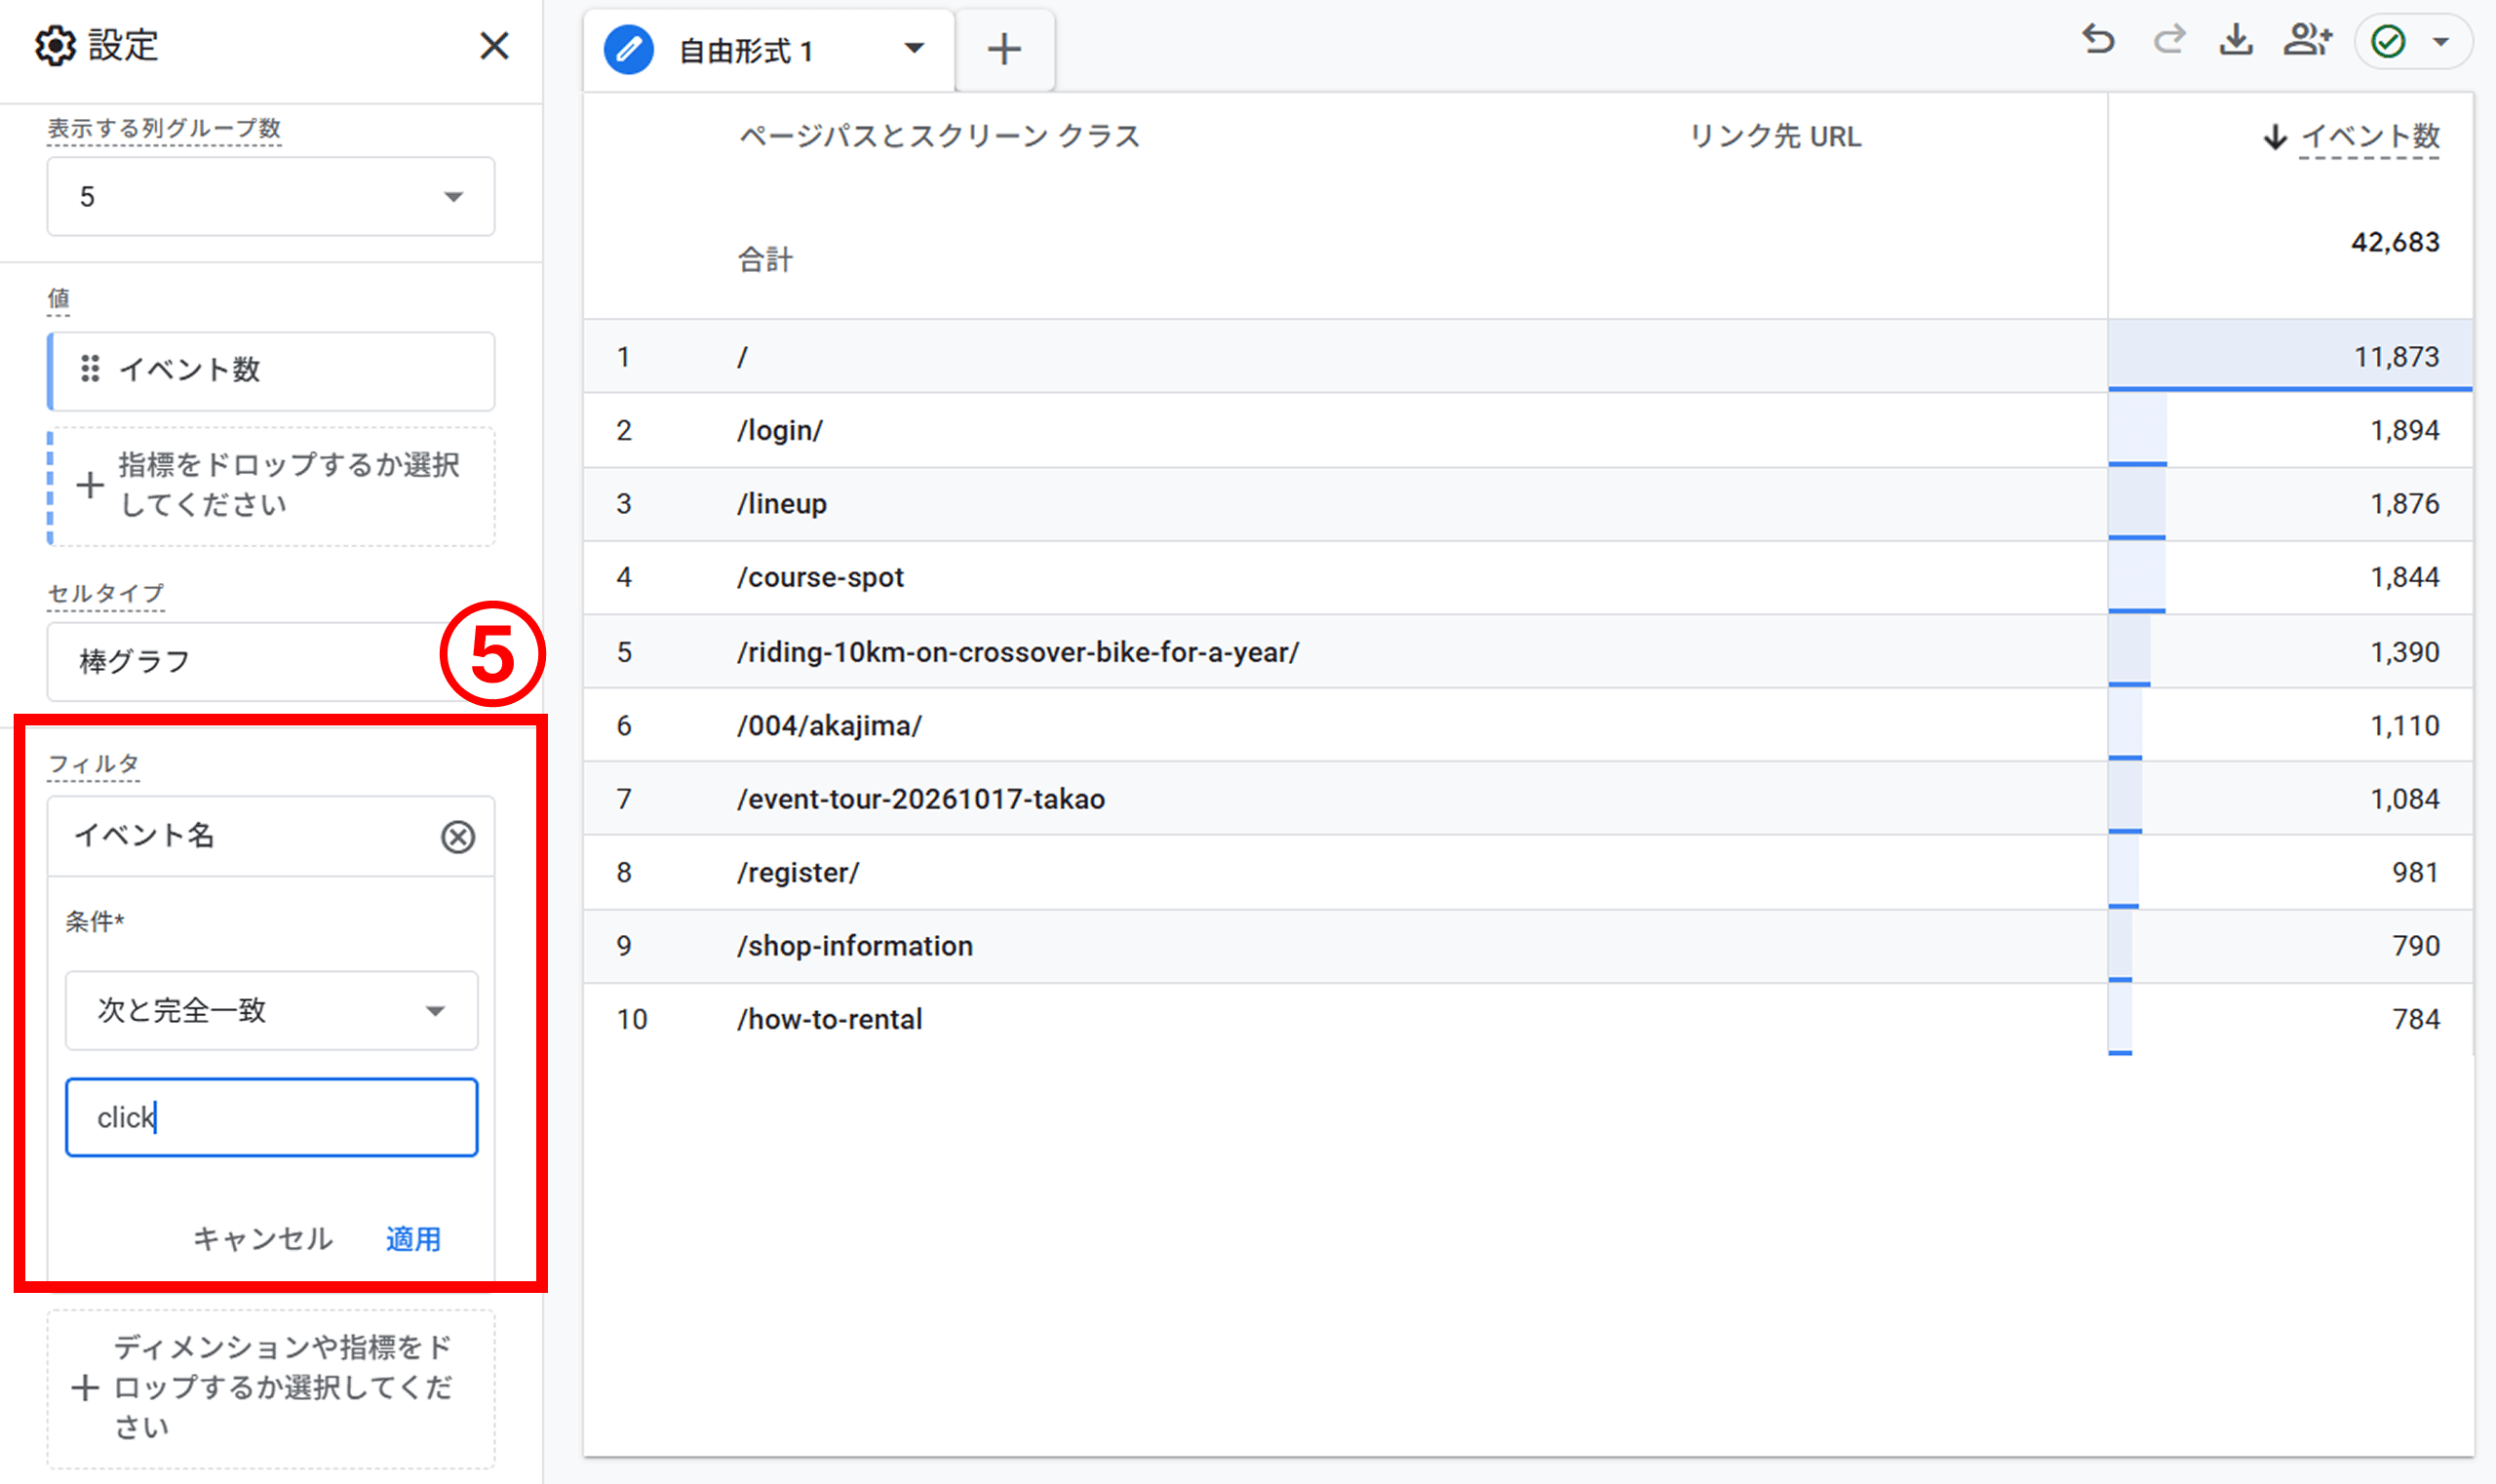Screen dimensions: 2496x1484
Task: Click the total 42,683 value
Action: coord(2395,242)
